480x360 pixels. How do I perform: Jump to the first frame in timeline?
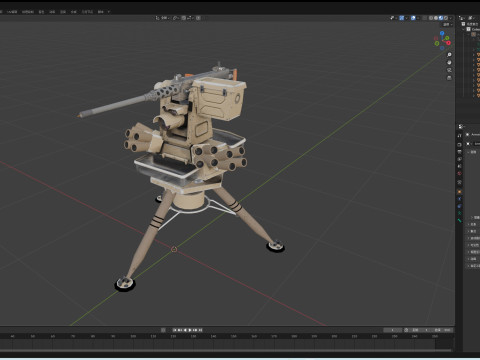coord(175,330)
